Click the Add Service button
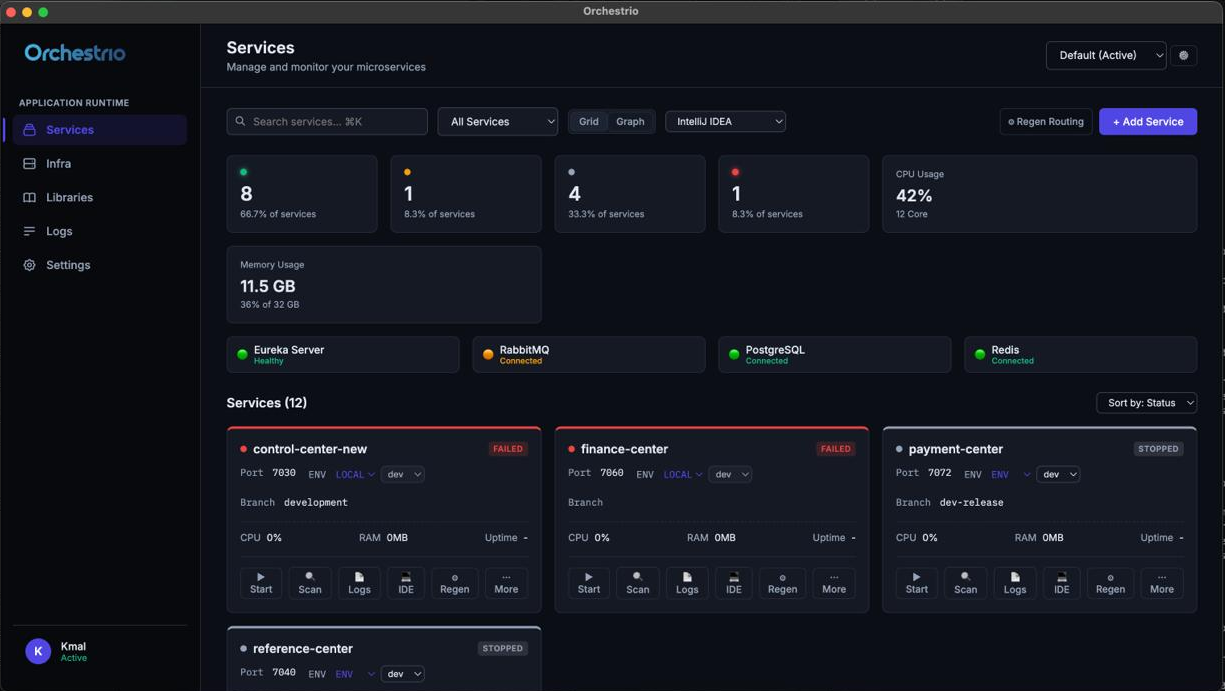 pos(1148,121)
